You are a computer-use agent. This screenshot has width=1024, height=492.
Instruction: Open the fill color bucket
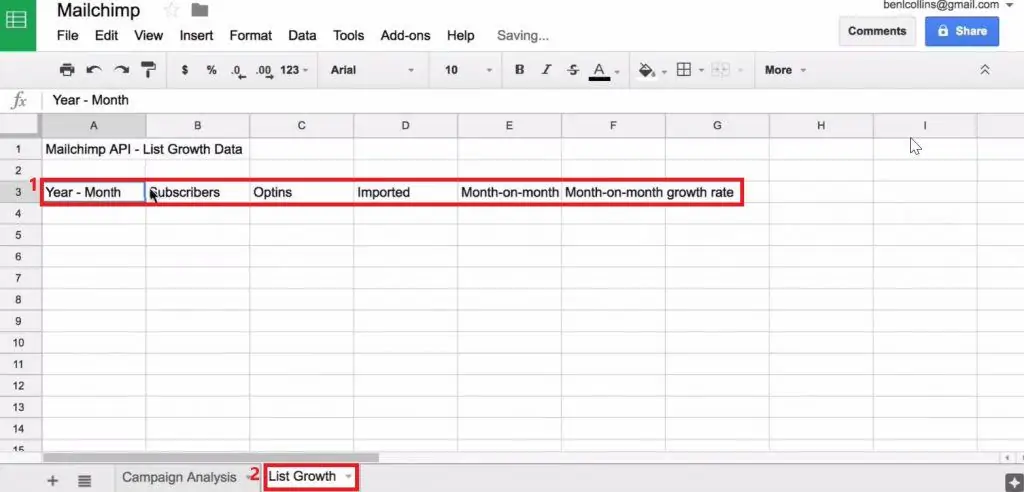pyautogui.click(x=647, y=70)
